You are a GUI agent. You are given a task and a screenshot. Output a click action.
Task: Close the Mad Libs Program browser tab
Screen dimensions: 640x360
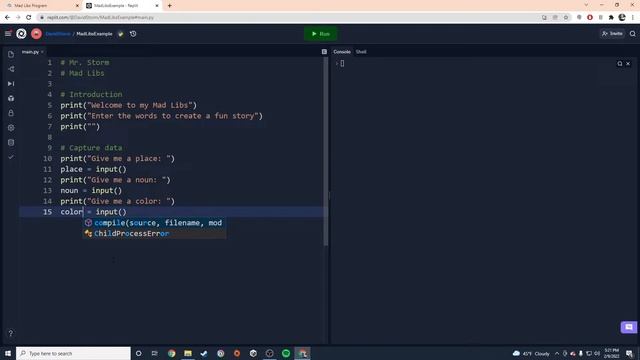coord(78,6)
